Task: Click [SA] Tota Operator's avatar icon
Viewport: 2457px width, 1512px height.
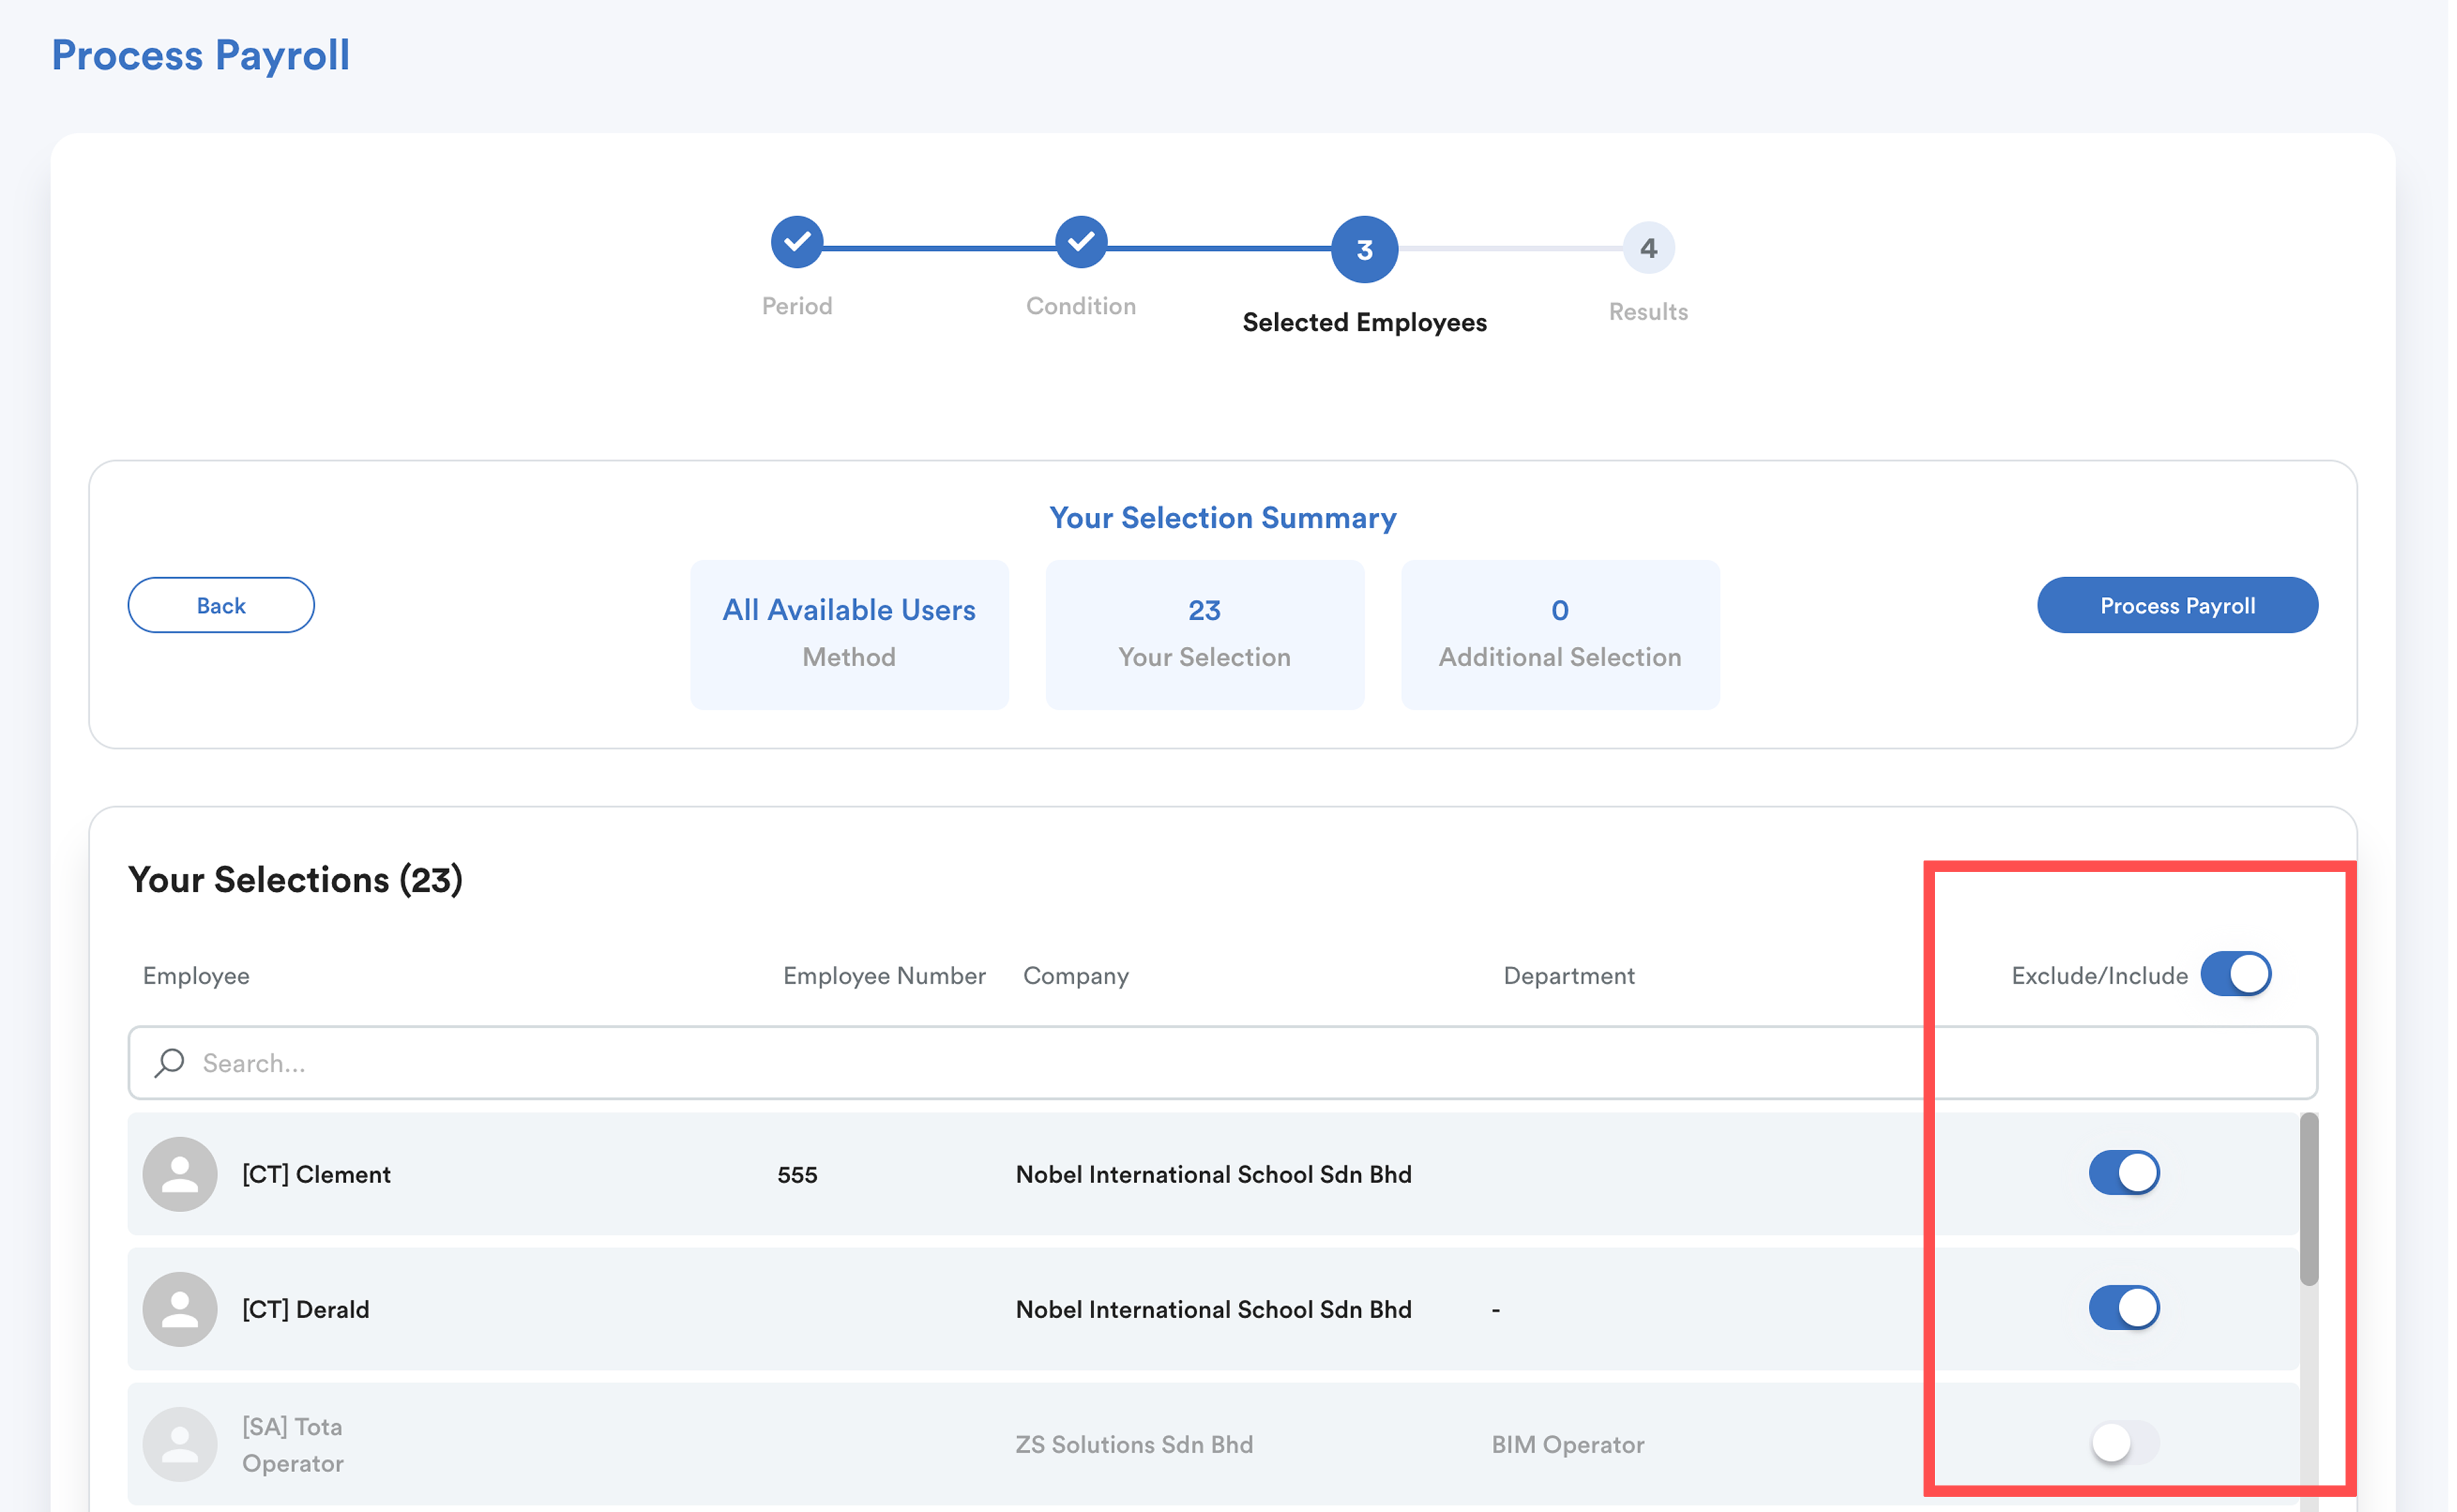Action: (180, 1443)
